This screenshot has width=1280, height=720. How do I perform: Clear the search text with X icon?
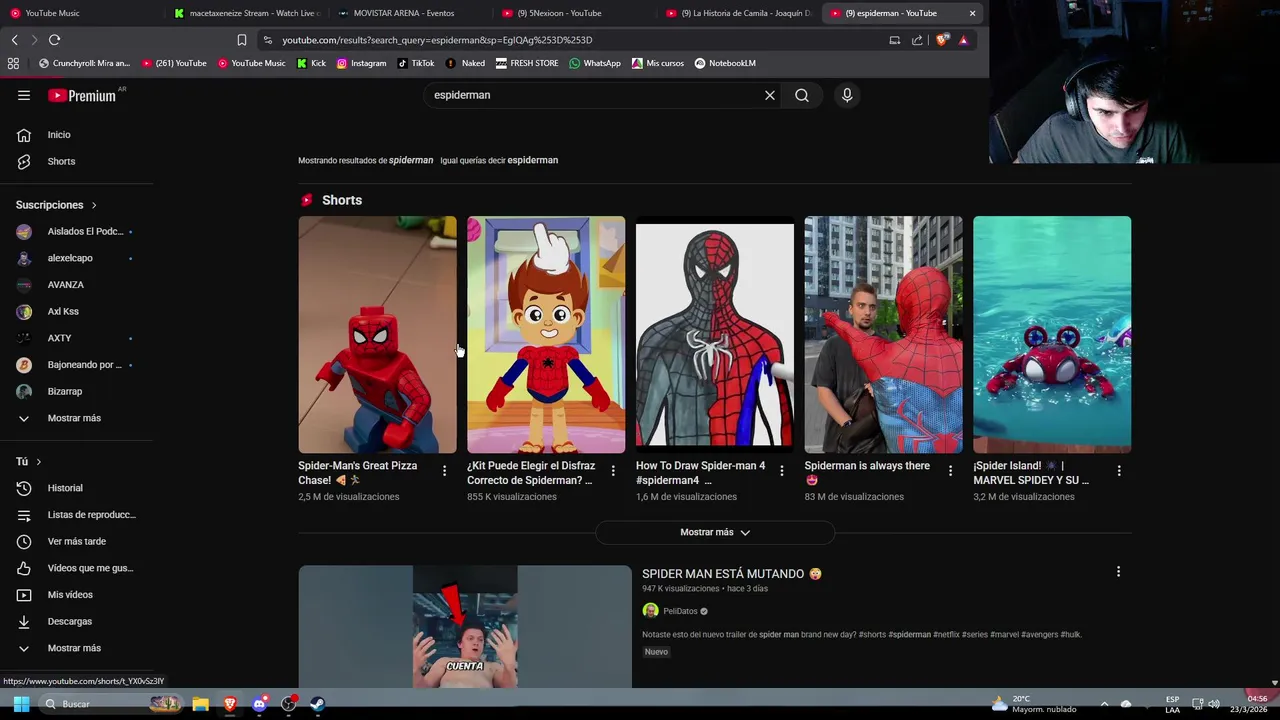770,95
